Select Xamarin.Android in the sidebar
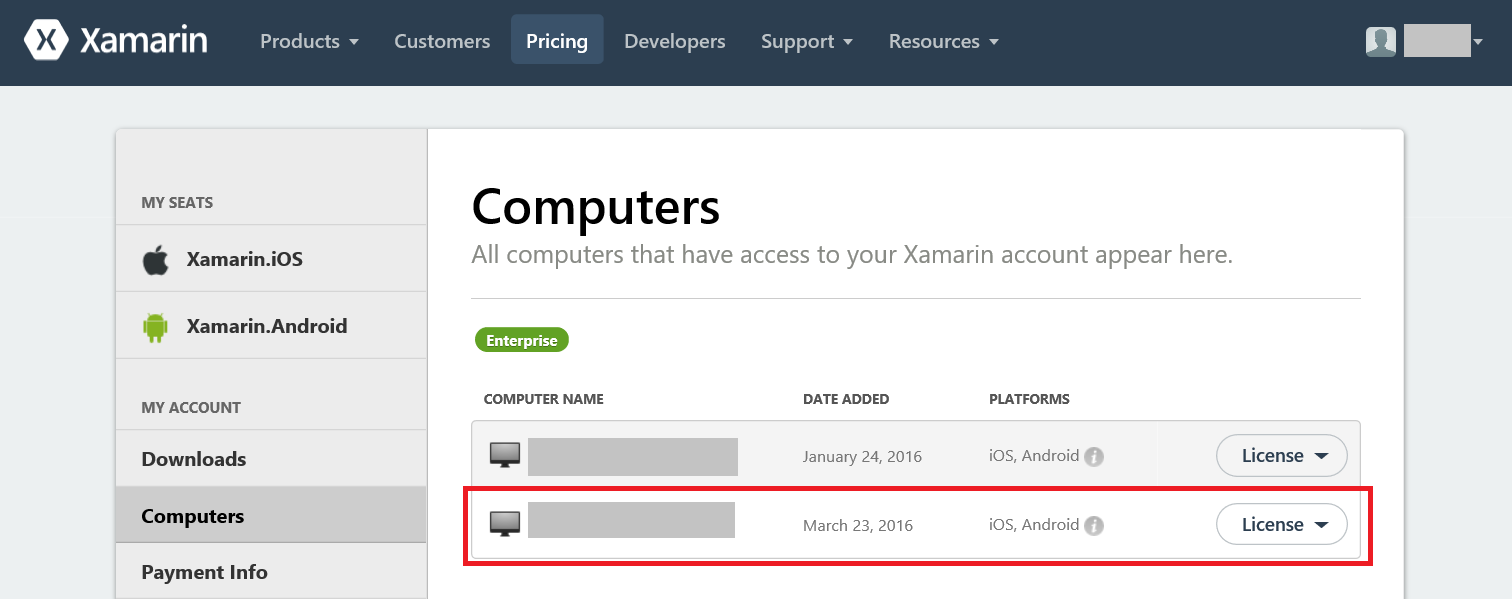The image size is (1512, 599). tap(272, 326)
